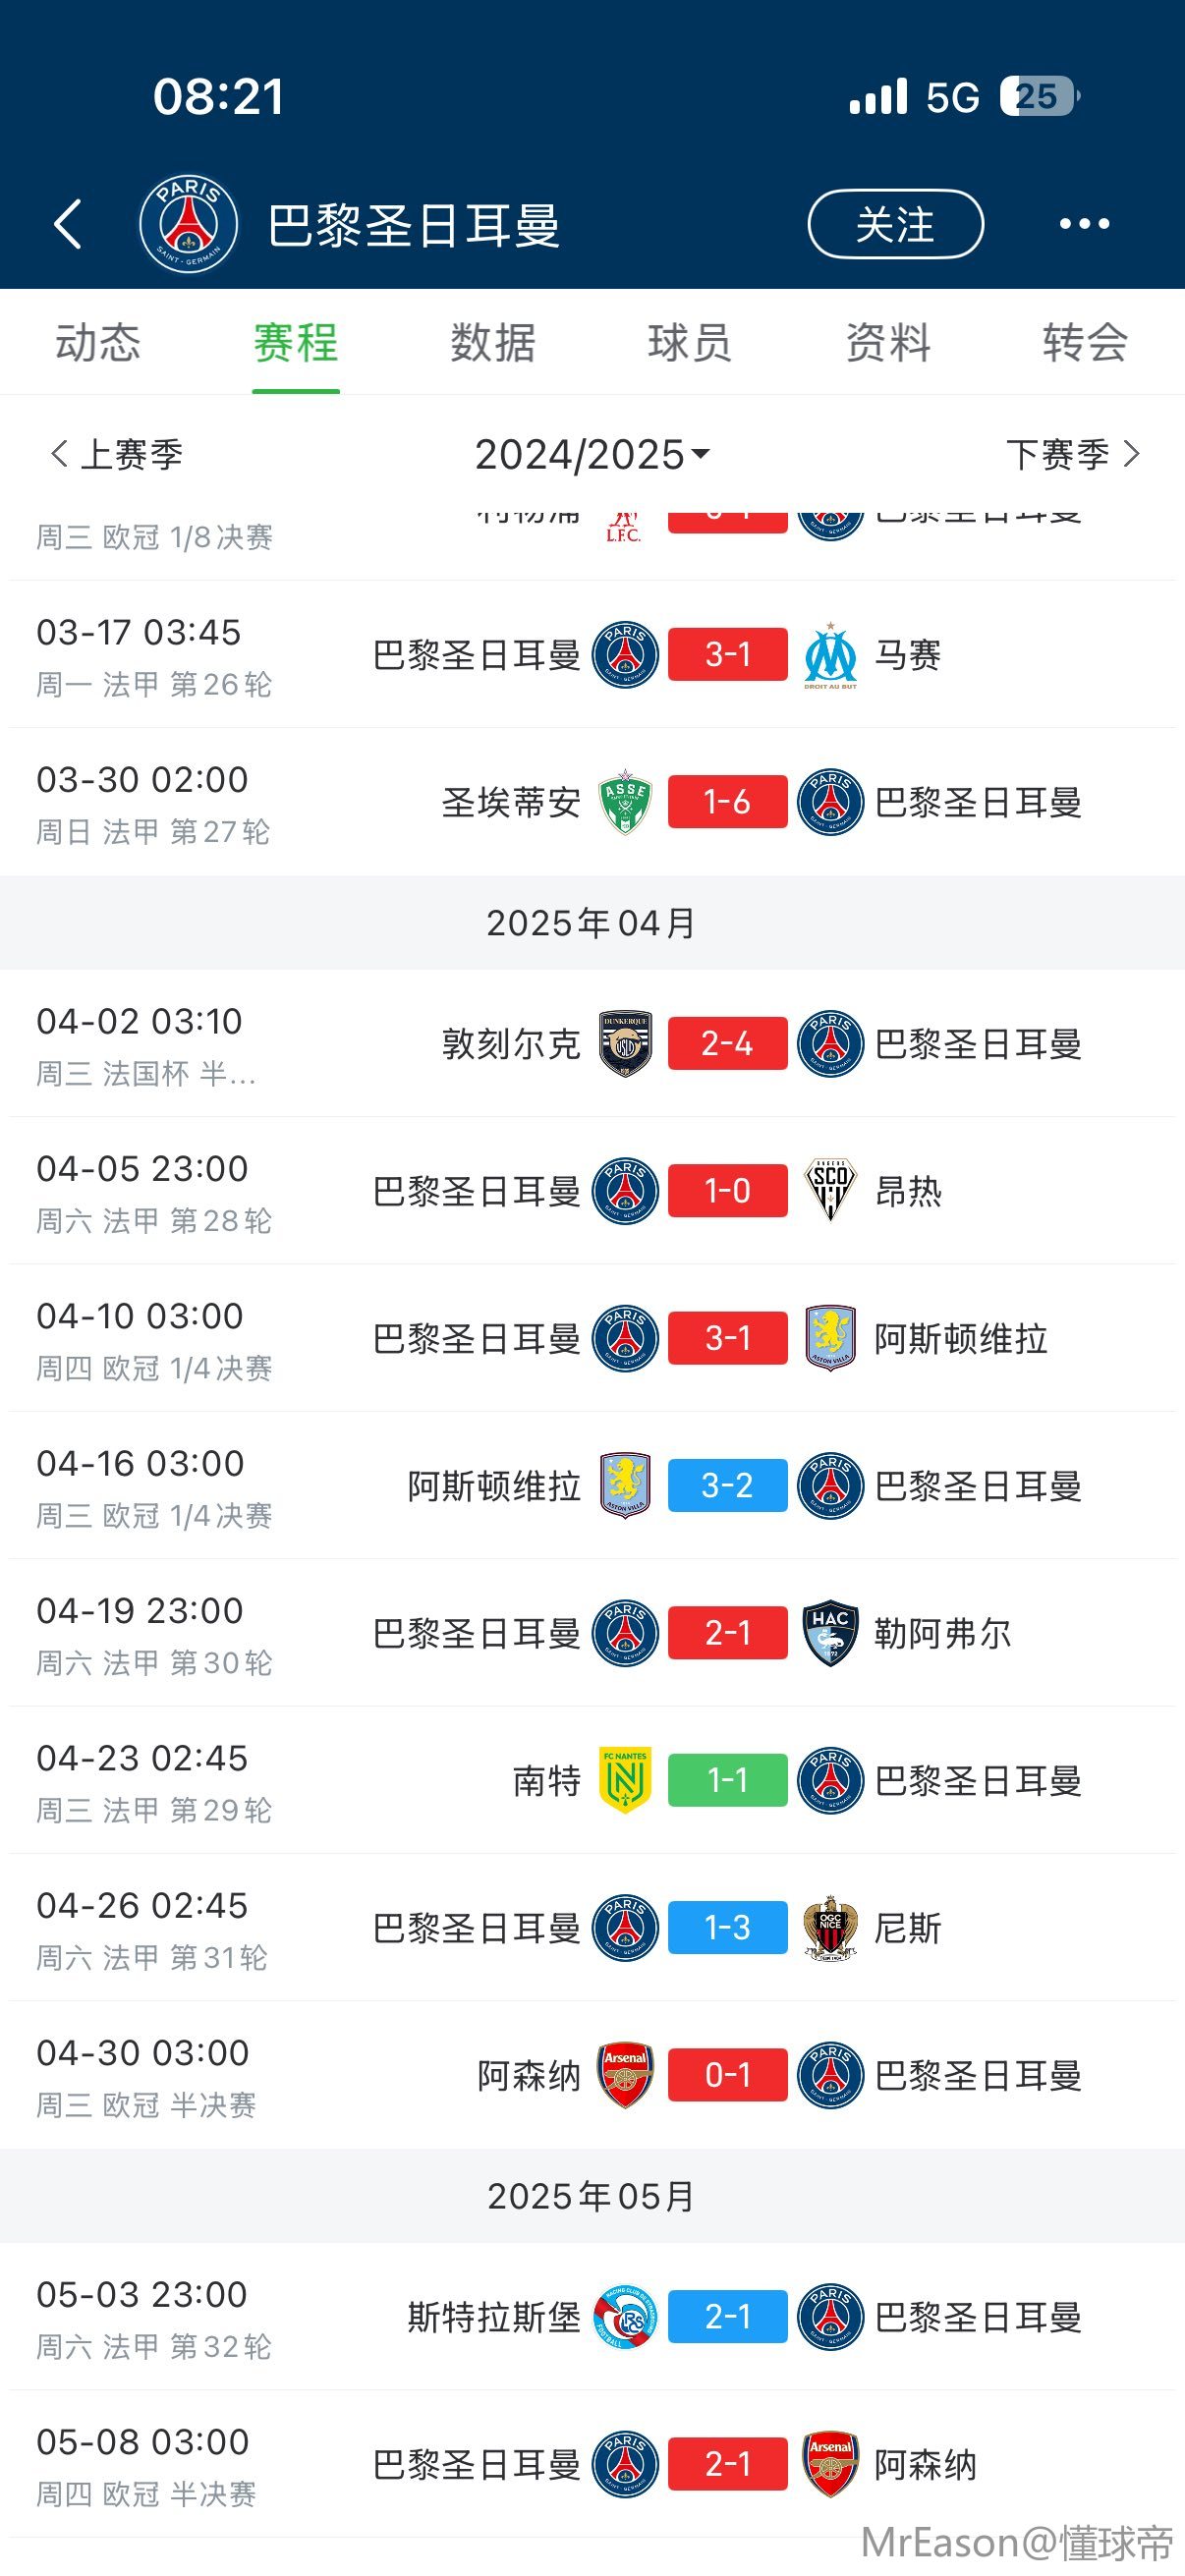
Task: Open the 04-30 Arsenal semifinal match row
Action: 592,2075
